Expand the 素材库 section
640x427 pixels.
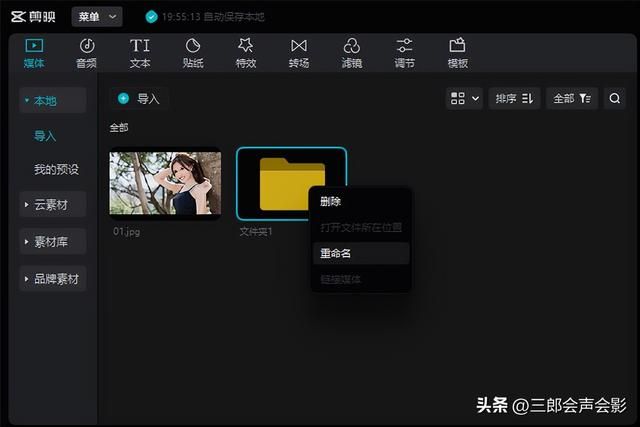click(53, 242)
